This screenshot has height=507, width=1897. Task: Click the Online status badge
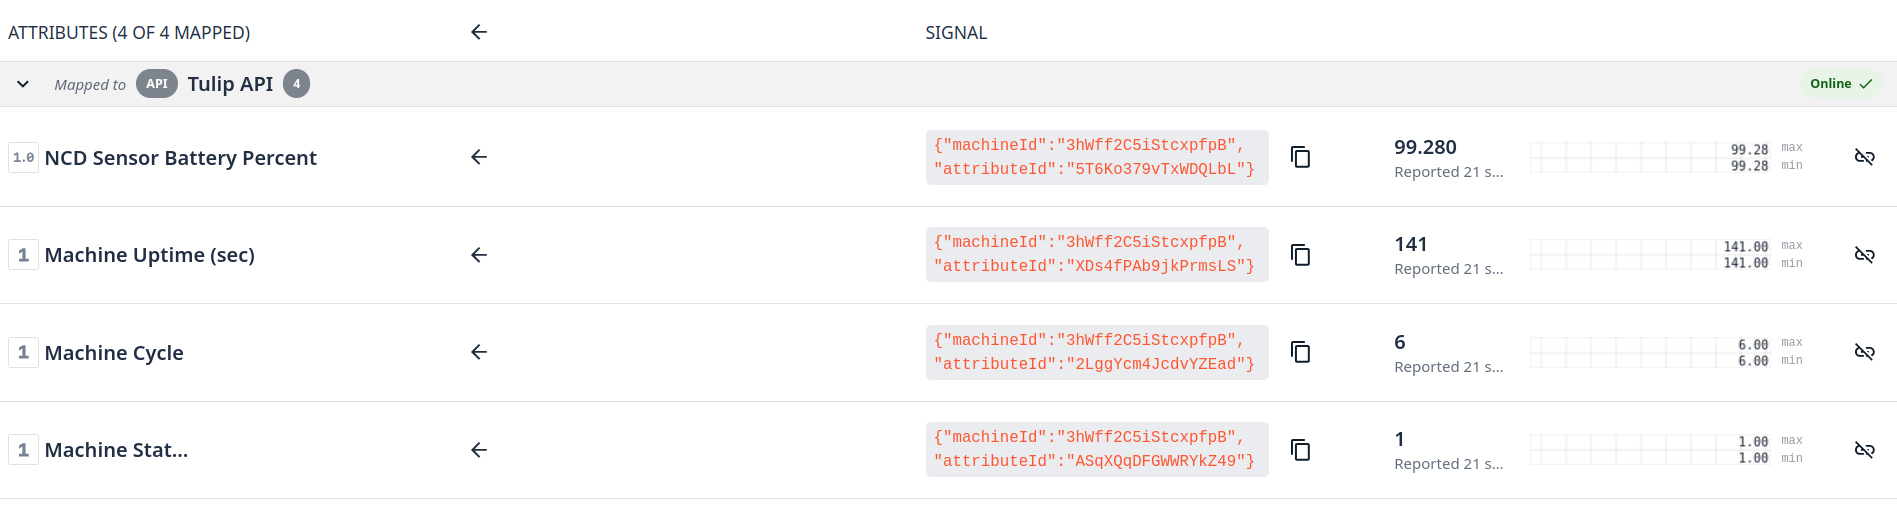coord(1840,84)
